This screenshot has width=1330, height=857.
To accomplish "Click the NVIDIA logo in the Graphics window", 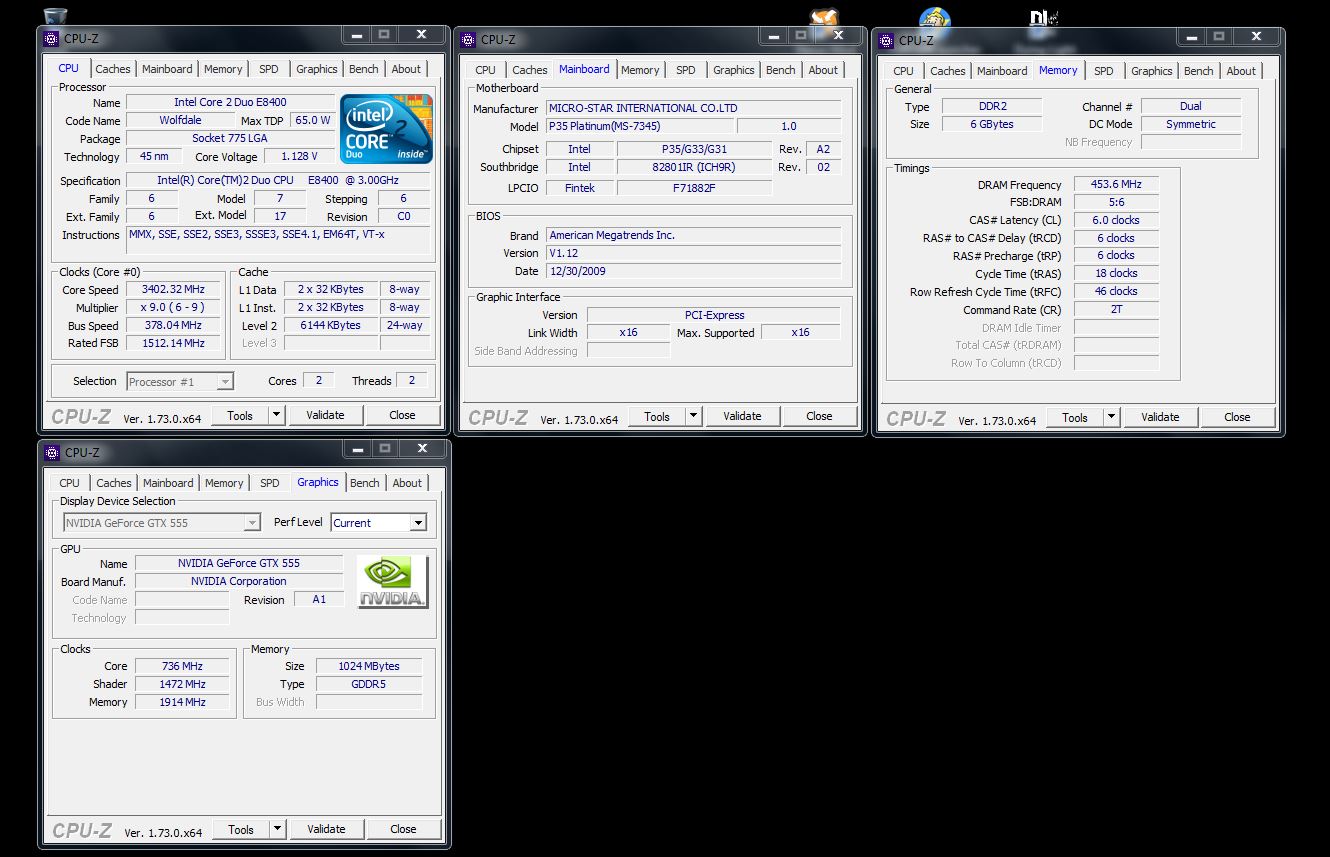I will (393, 582).
